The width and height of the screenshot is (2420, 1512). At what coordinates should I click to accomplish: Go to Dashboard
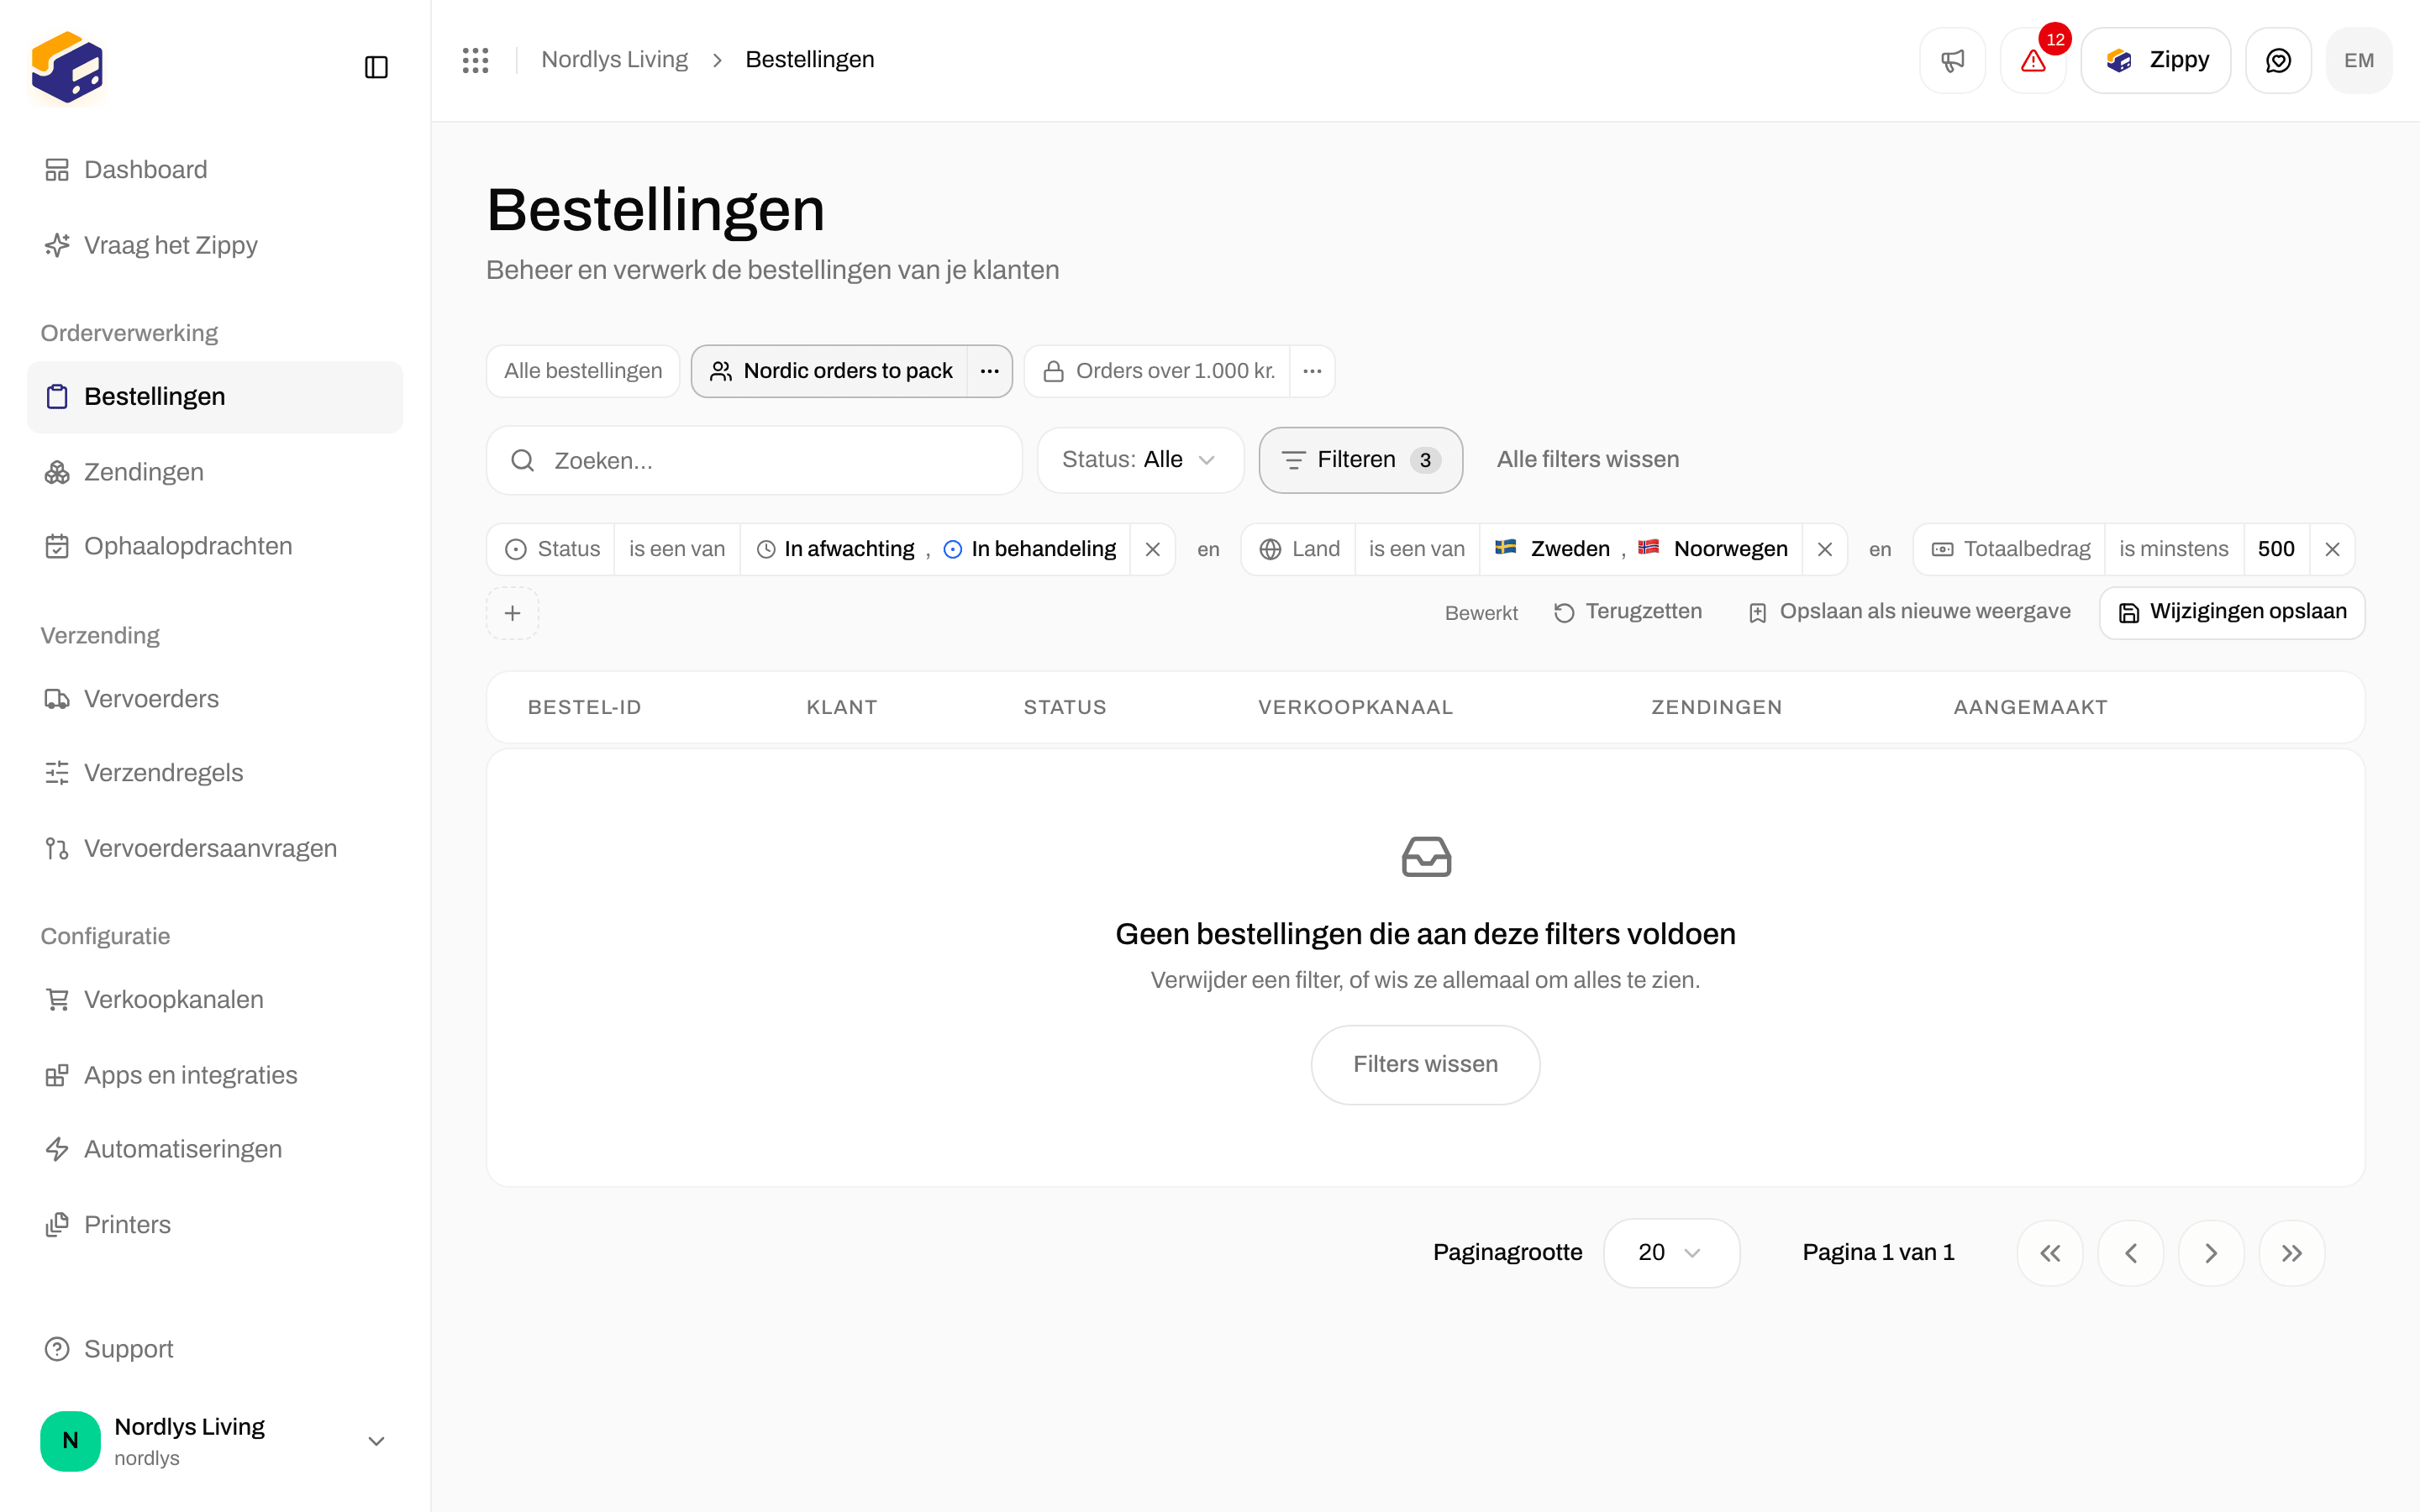pyautogui.click(x=215, y=170)
